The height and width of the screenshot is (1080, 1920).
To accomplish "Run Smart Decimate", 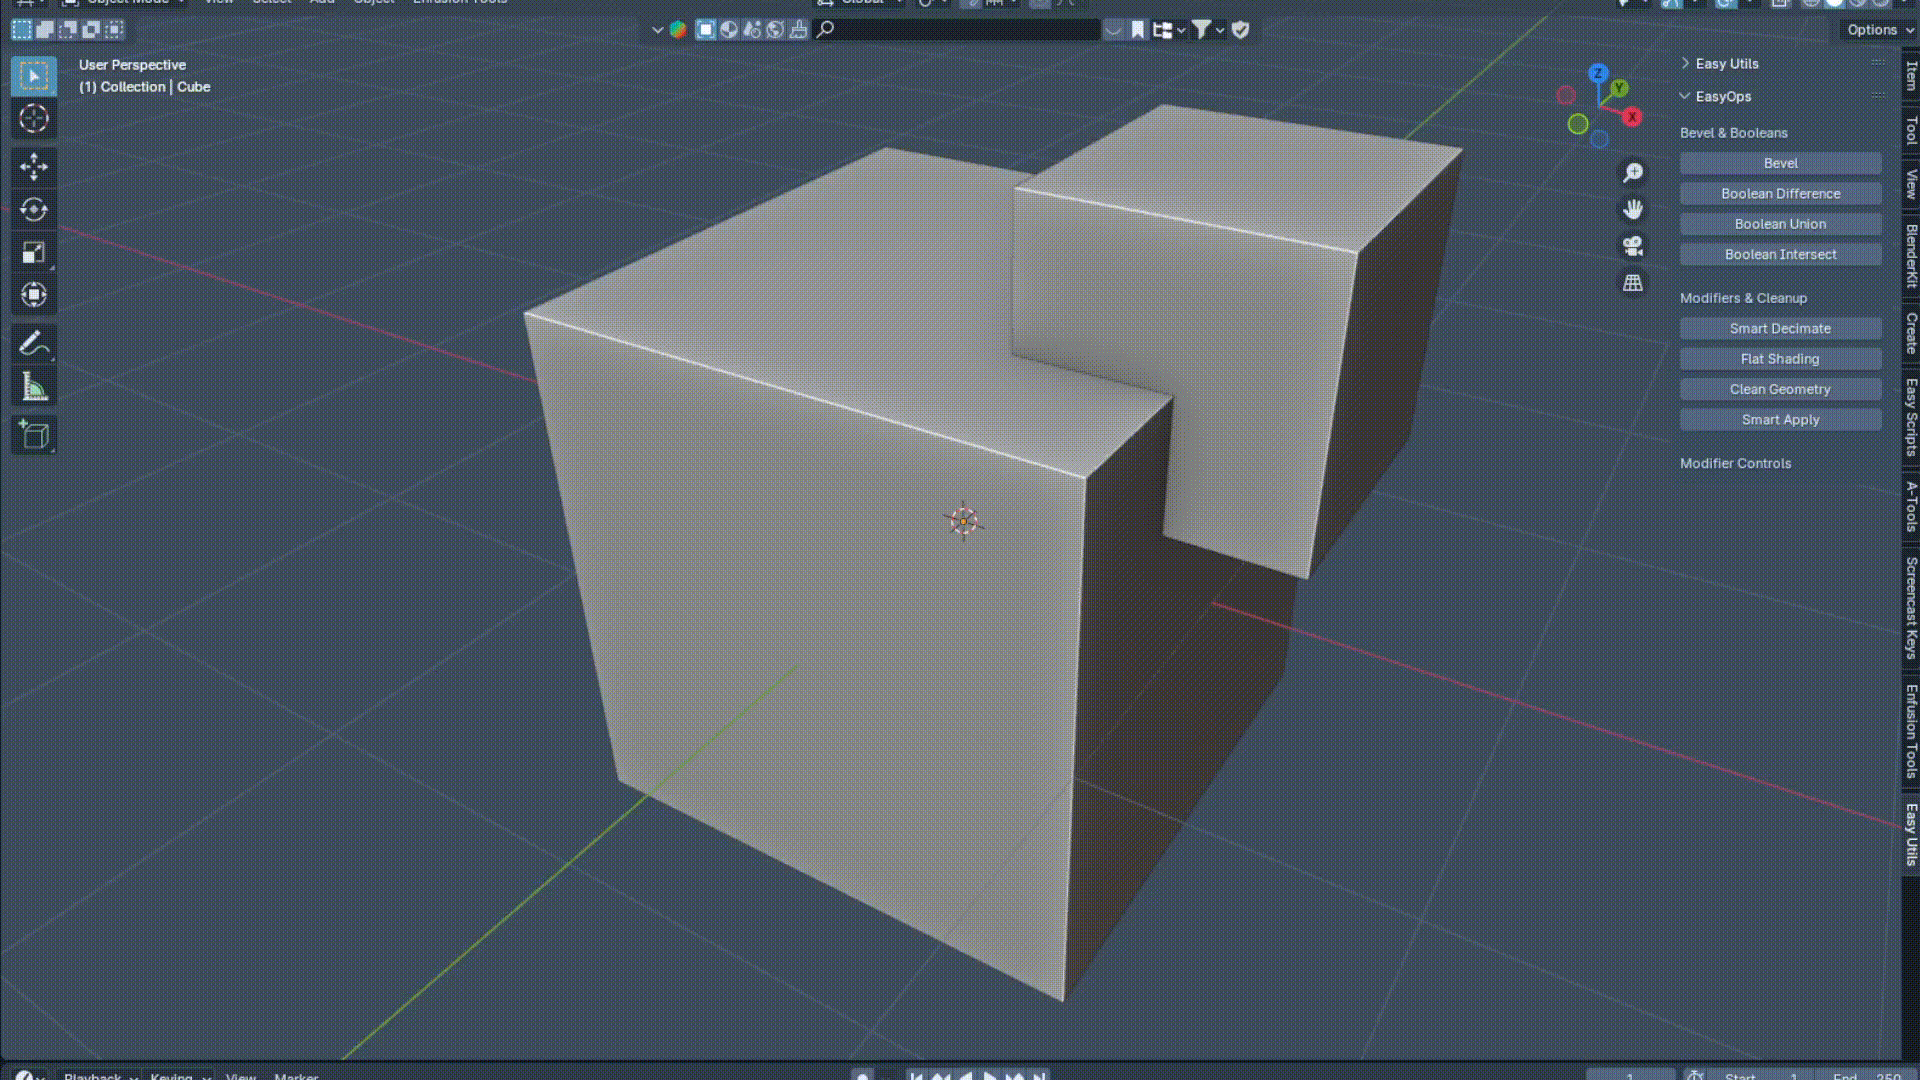I will [1780, 329].
